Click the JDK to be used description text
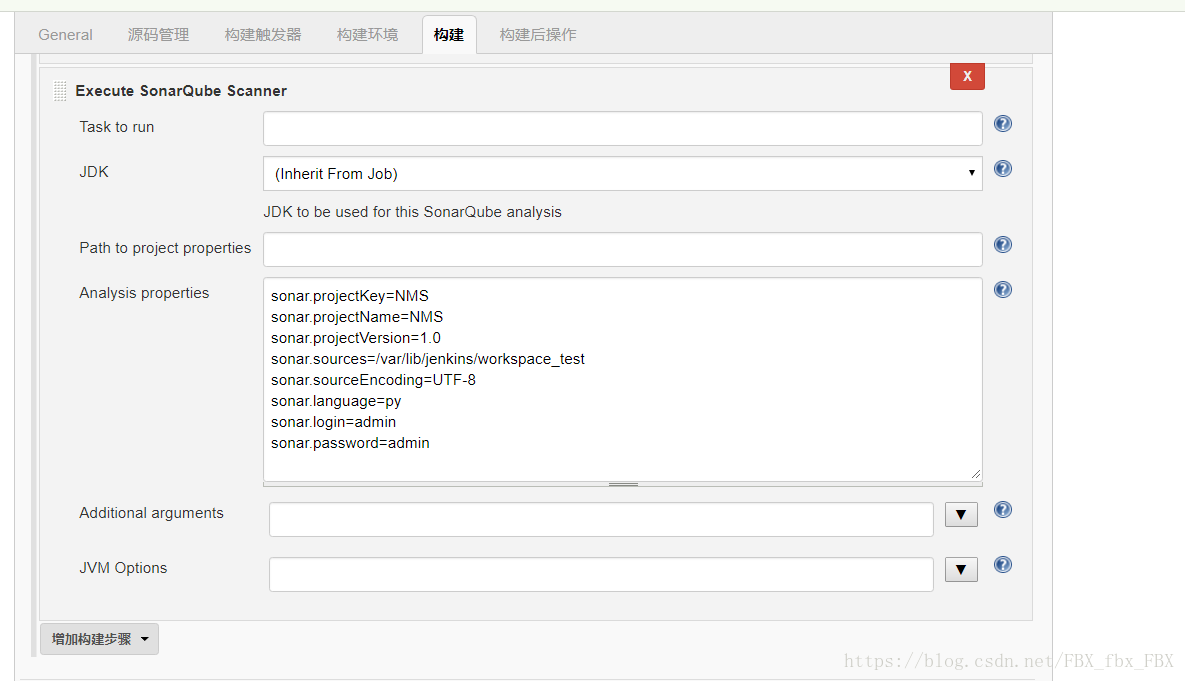The image size is (1185, 681). tap(413, 212)
